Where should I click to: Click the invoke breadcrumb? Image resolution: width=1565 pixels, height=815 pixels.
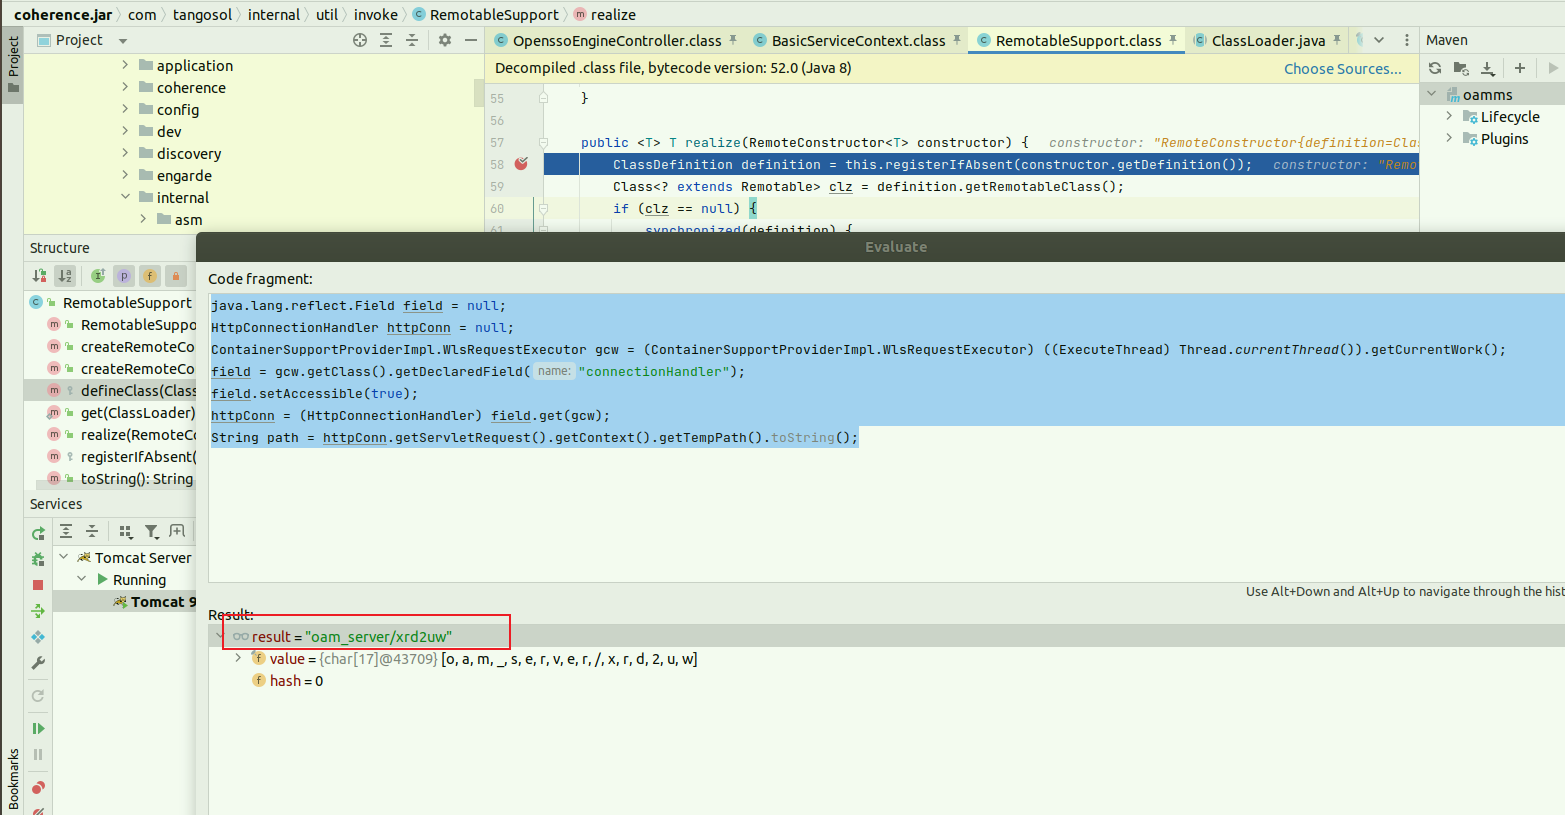pos(375,15)
